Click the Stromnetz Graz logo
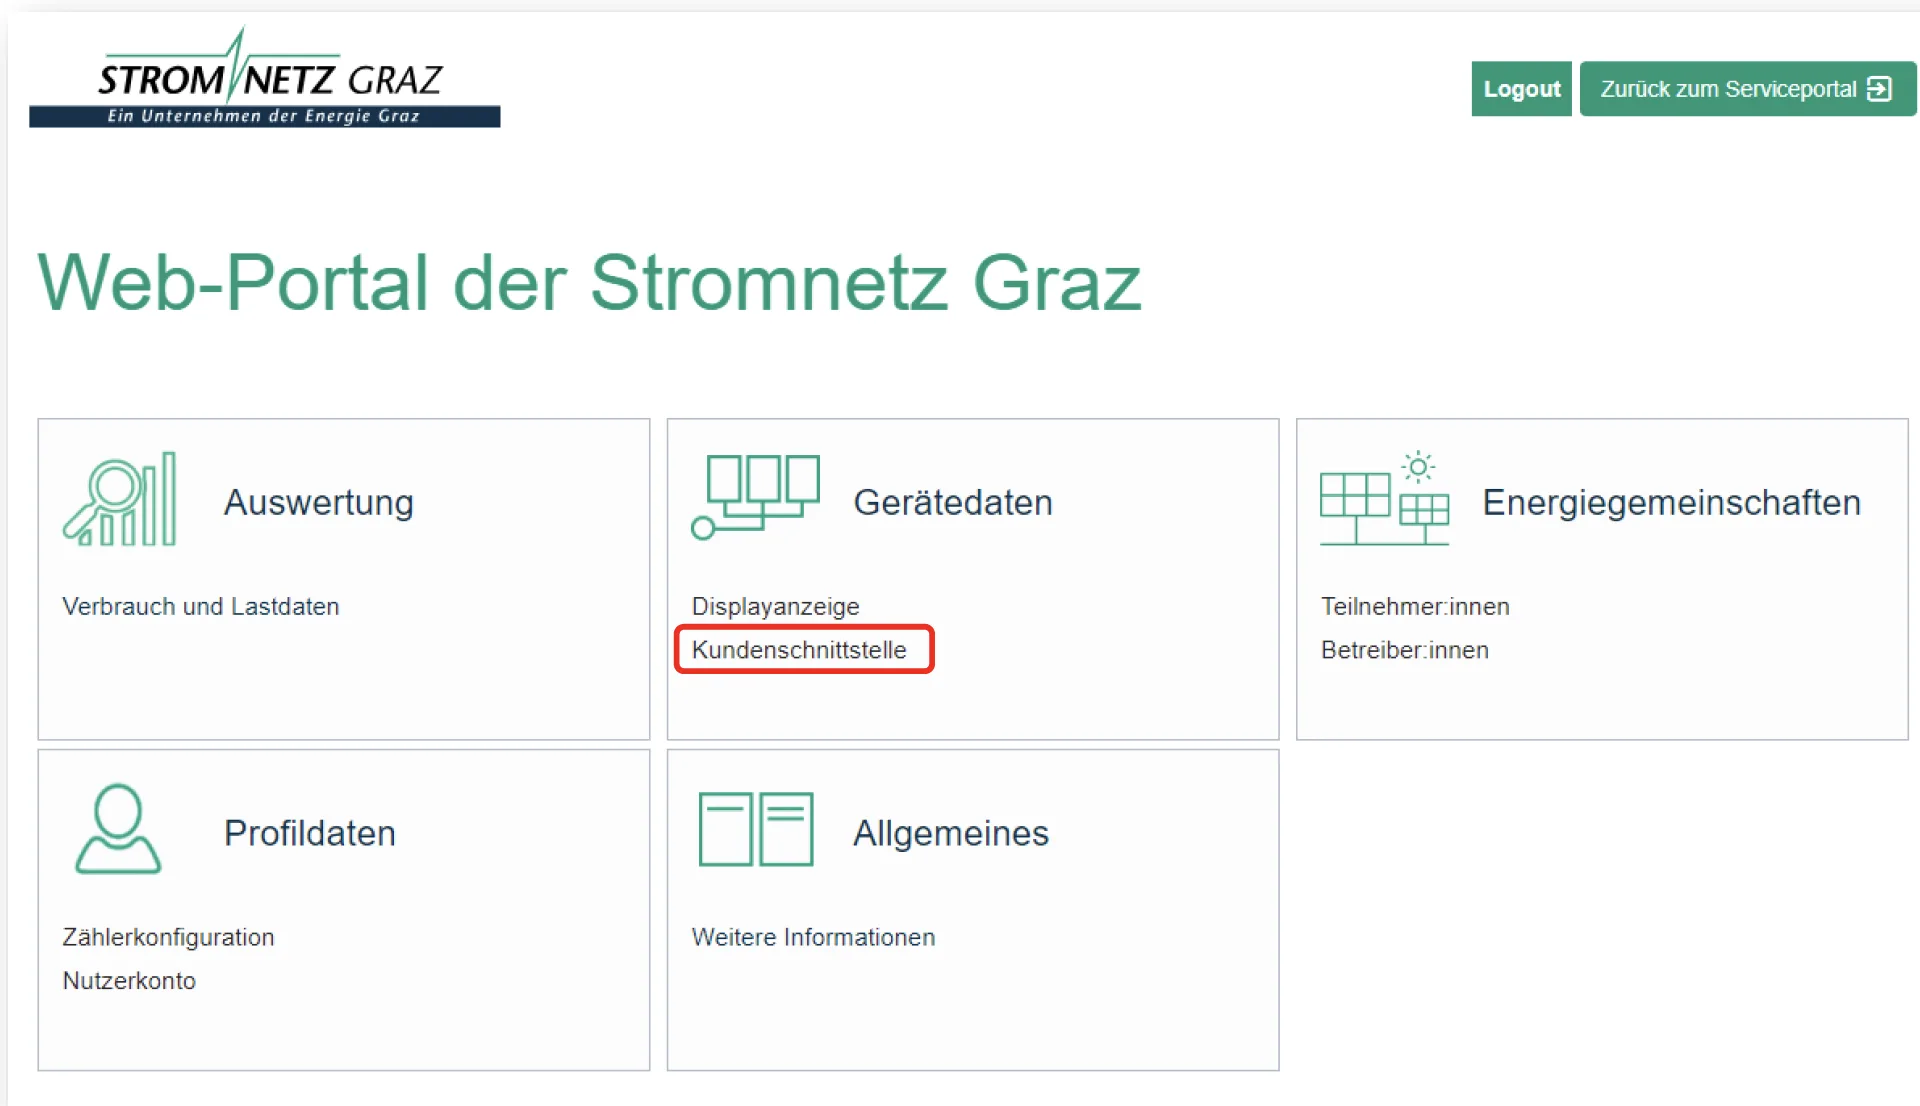Viewport: 1920px width, 1106px height. click(265, 78)
